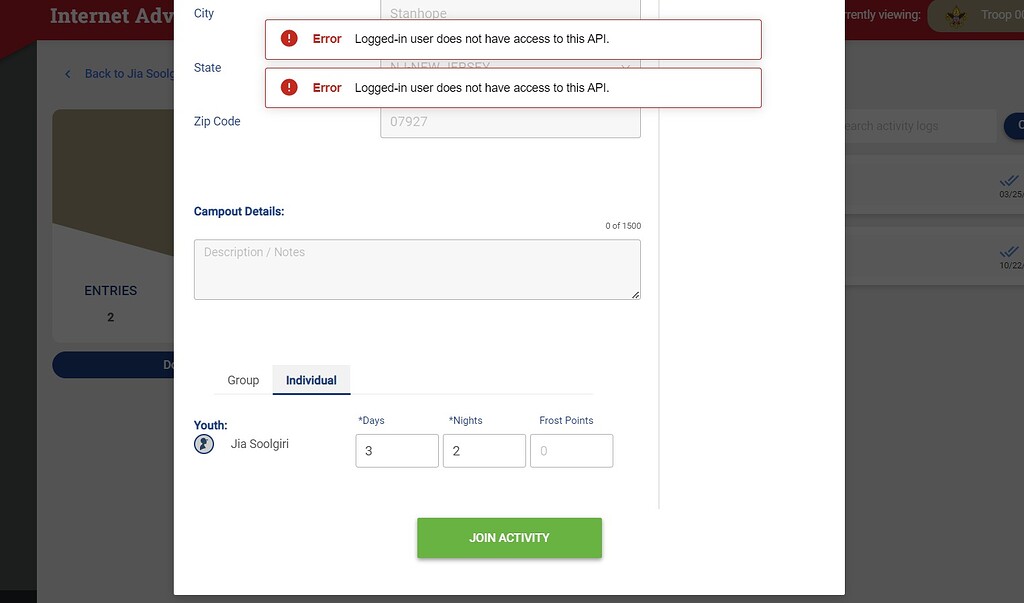Click the error icon on the first API message
Viewport: 1024px width, 603px height.
pyautogui.click(x=289, y=37)
